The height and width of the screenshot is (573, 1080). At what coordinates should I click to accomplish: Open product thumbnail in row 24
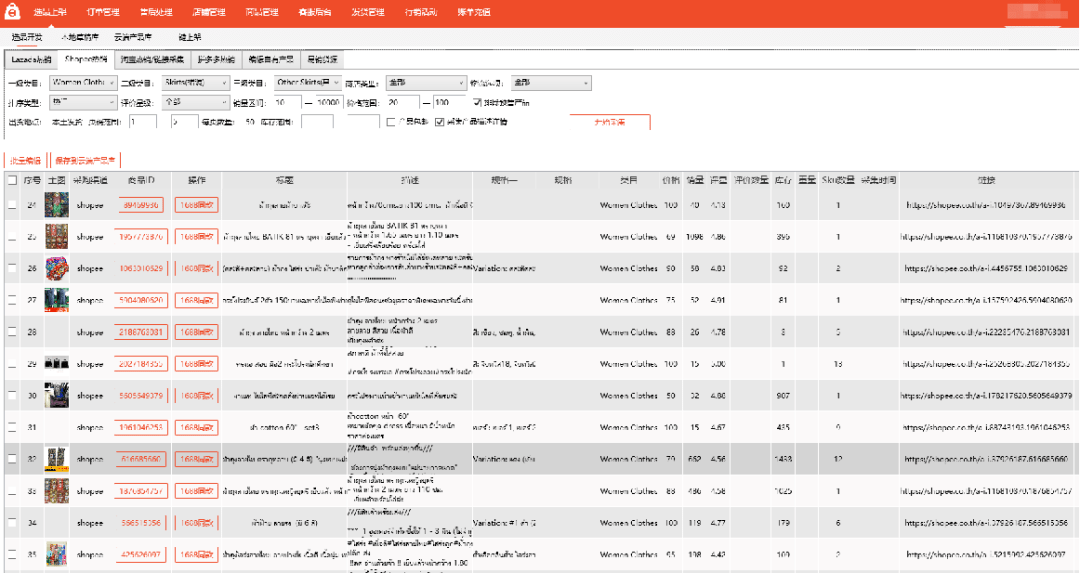coord(56,205)
